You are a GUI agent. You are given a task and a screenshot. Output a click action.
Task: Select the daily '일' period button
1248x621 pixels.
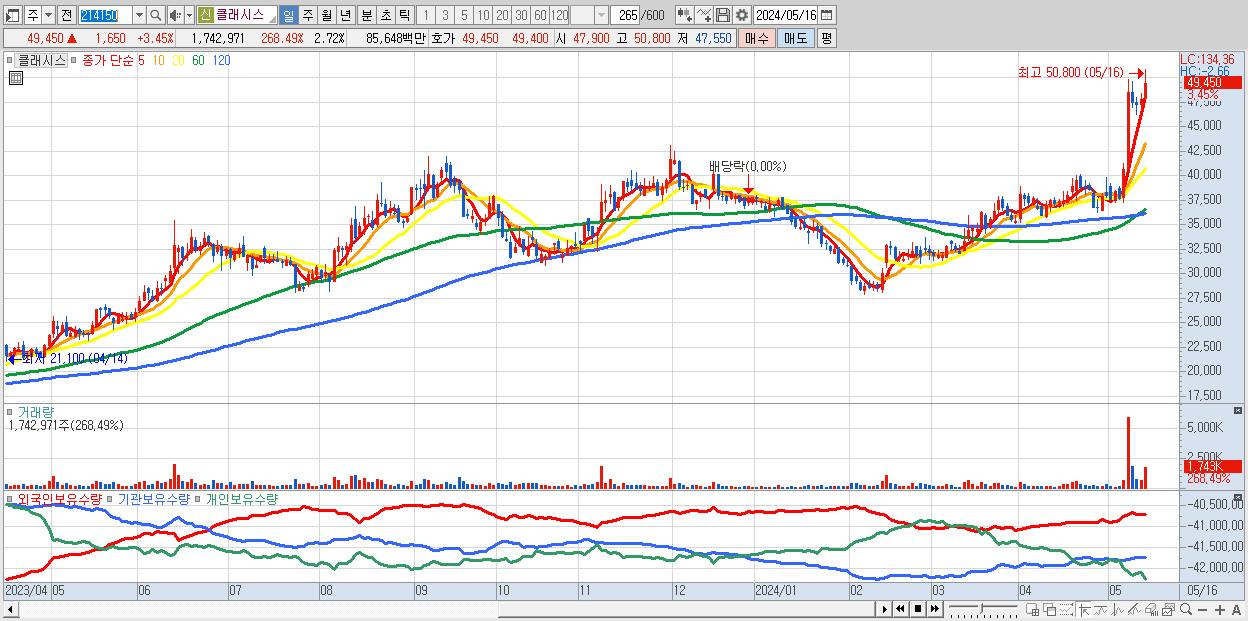(288, 15)
